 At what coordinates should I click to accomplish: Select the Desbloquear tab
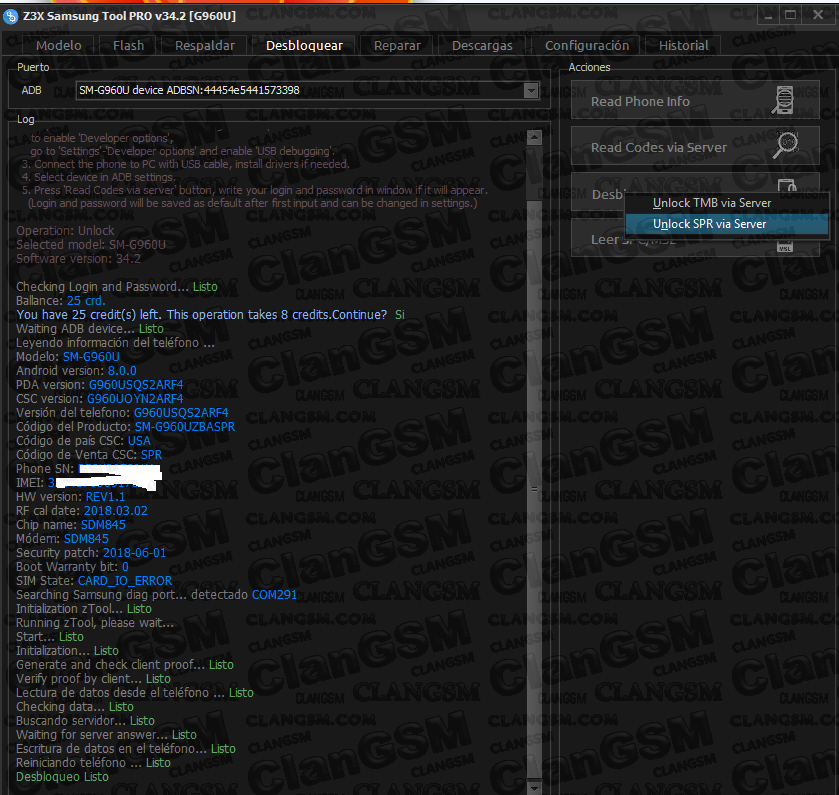point(304,45)
